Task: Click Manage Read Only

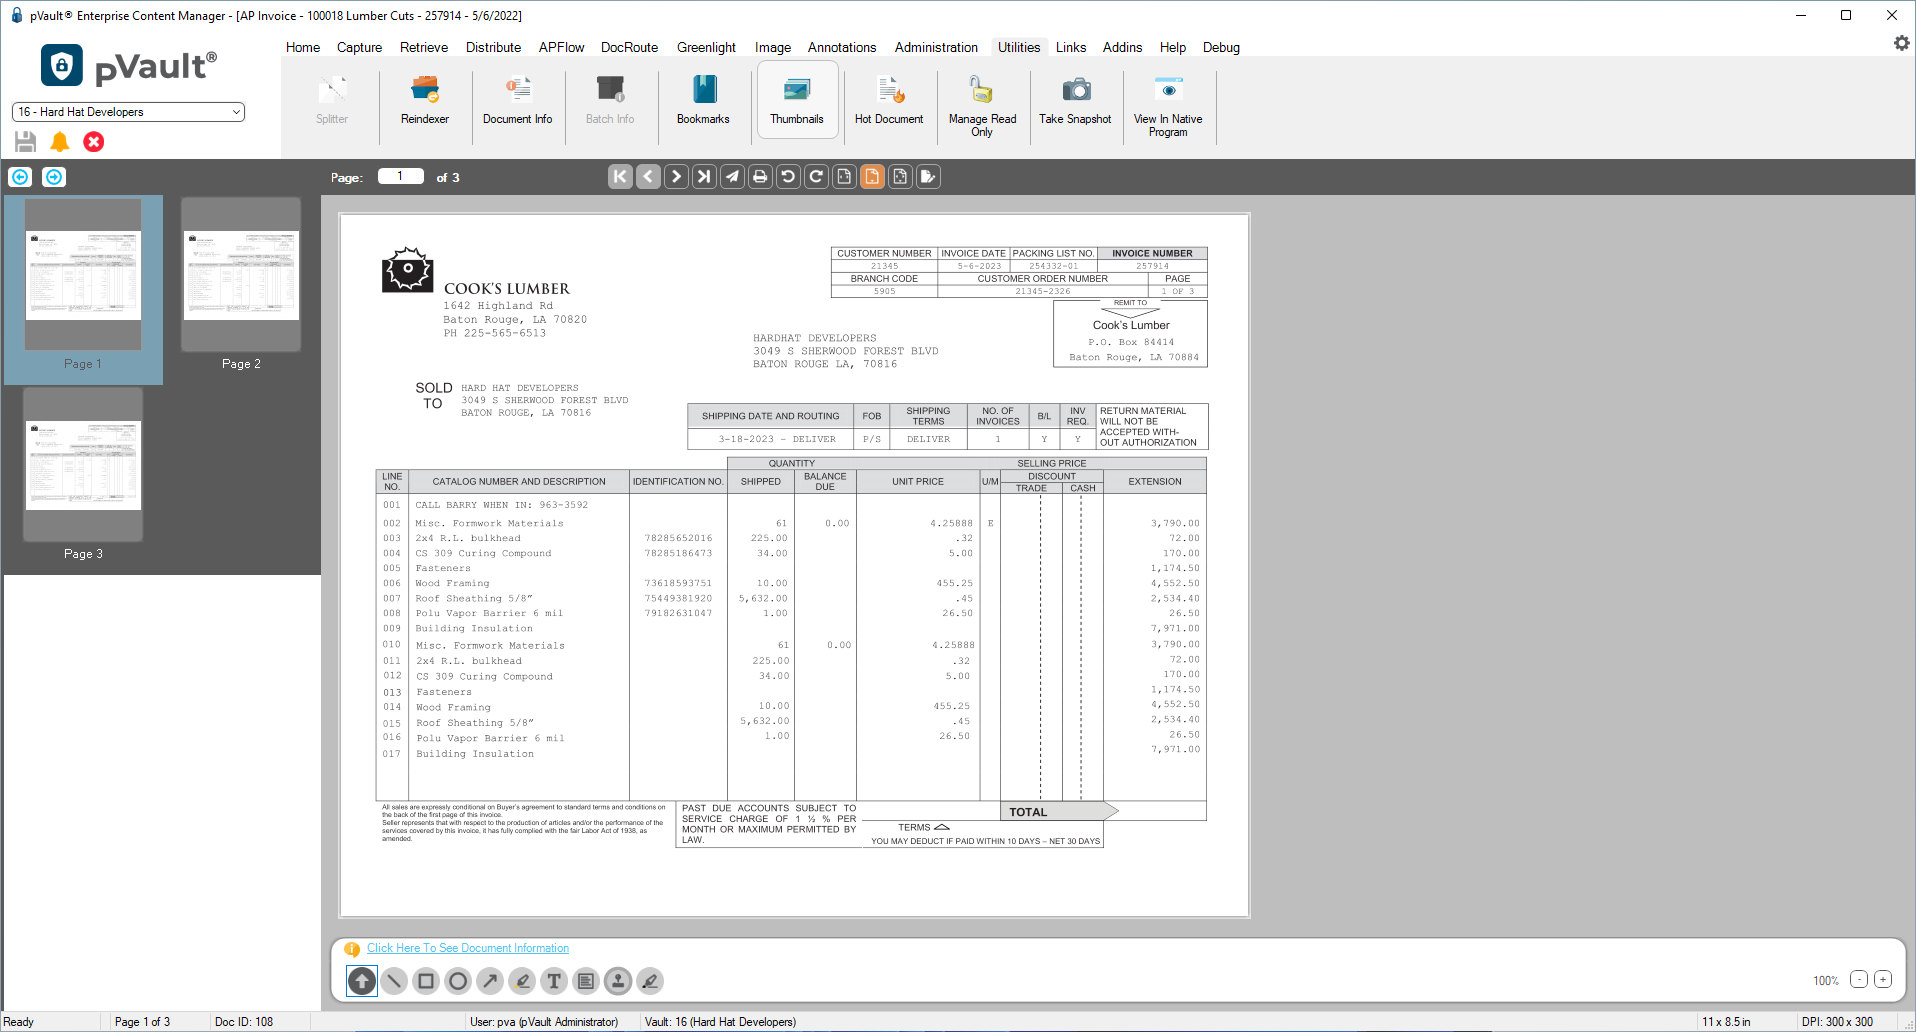Action: pos(982,106)
